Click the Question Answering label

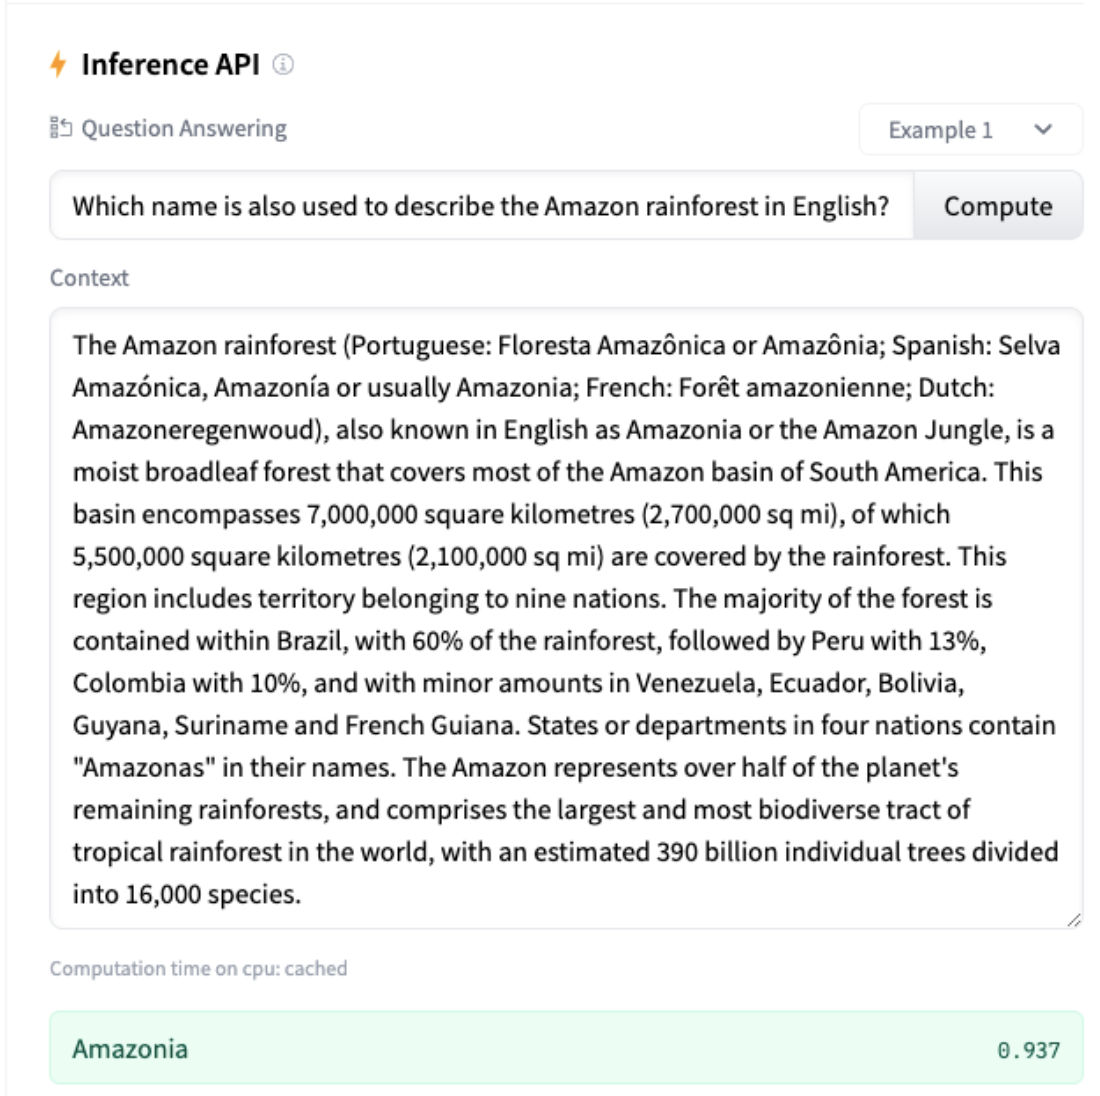(x=184, y=128)
